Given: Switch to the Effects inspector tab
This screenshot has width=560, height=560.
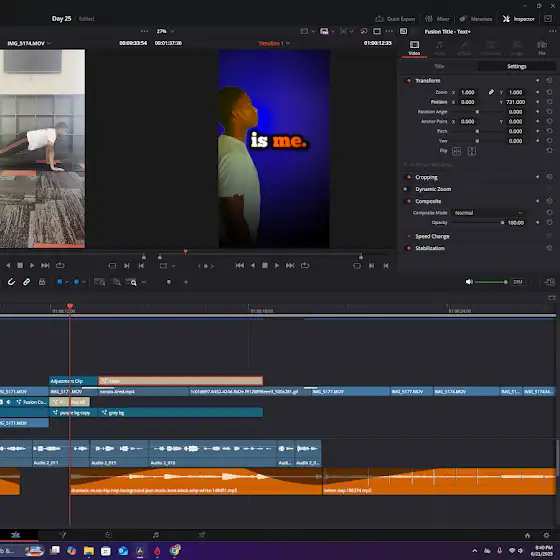Looking at the screenshot, I should pyautogui.click(x=464, y=48).
